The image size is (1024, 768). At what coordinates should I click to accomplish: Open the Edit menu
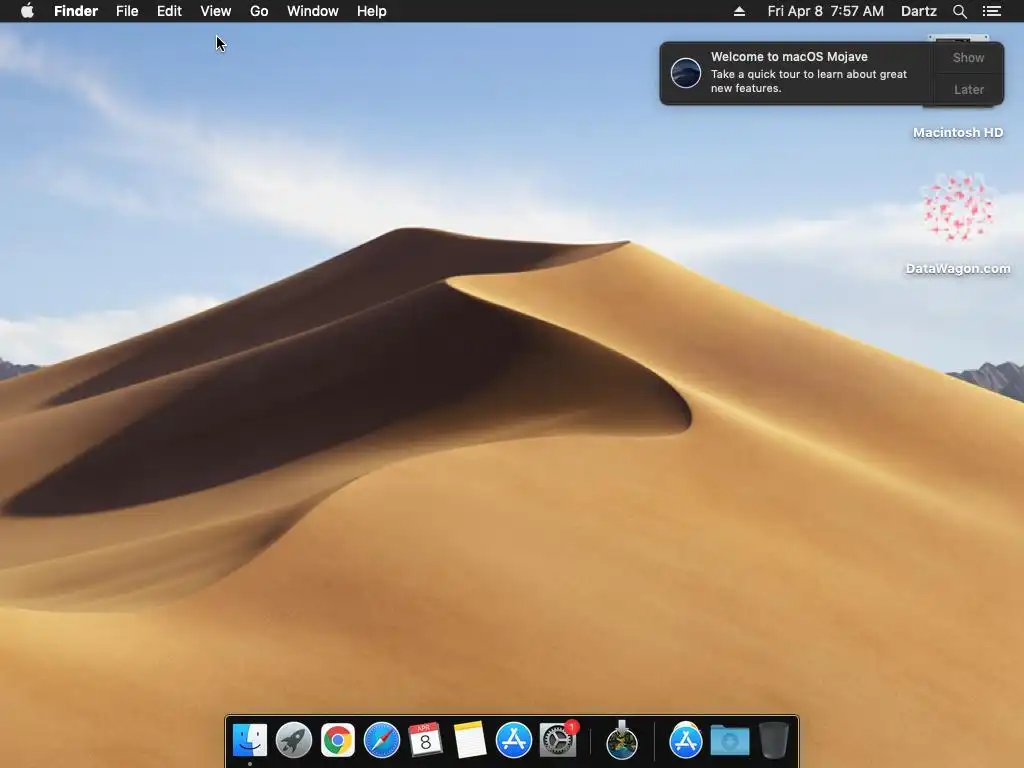click(169, 11)
